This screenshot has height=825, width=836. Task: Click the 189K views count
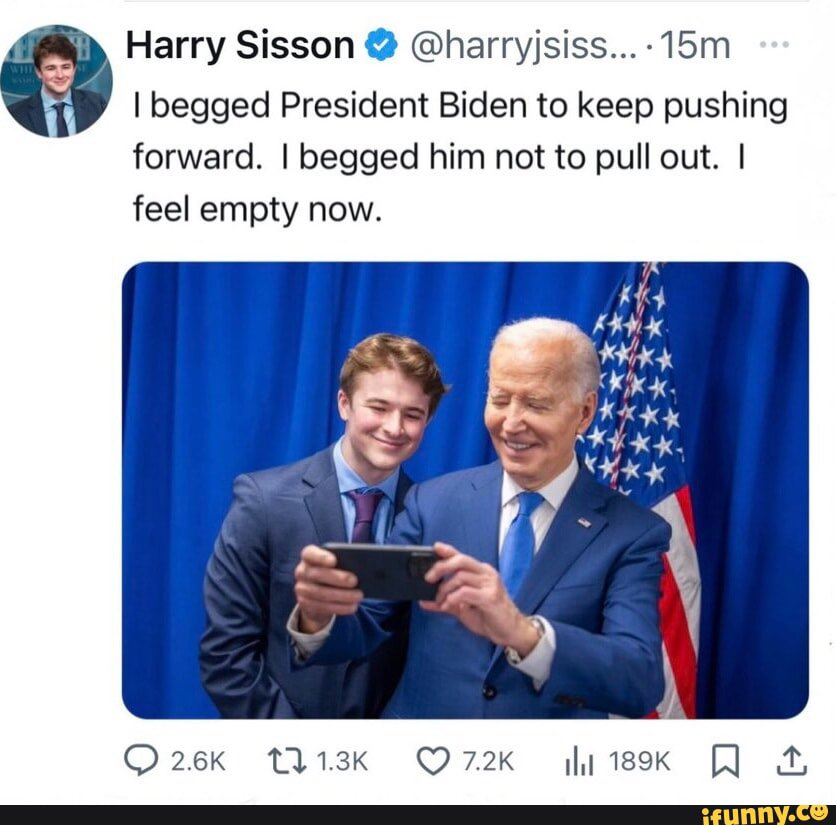(639, 762)
